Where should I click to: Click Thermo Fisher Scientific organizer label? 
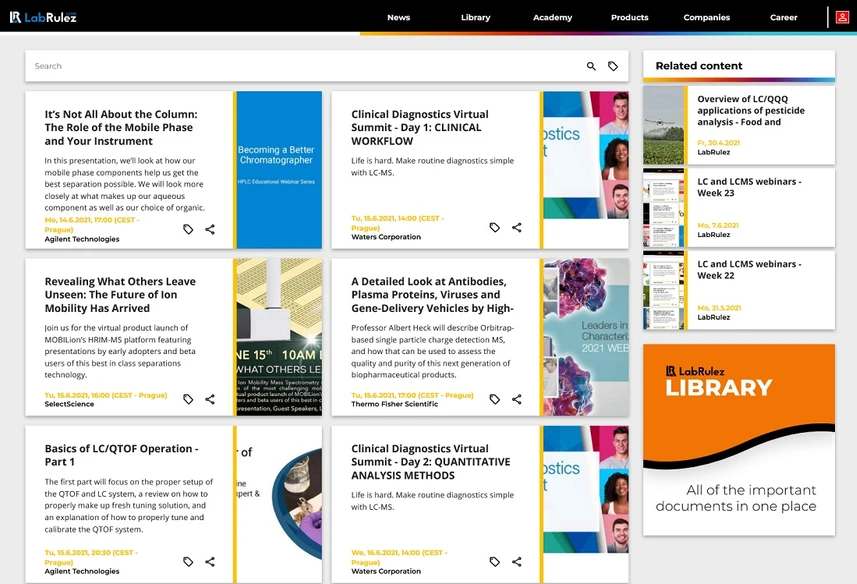click(x=395, y=404)
